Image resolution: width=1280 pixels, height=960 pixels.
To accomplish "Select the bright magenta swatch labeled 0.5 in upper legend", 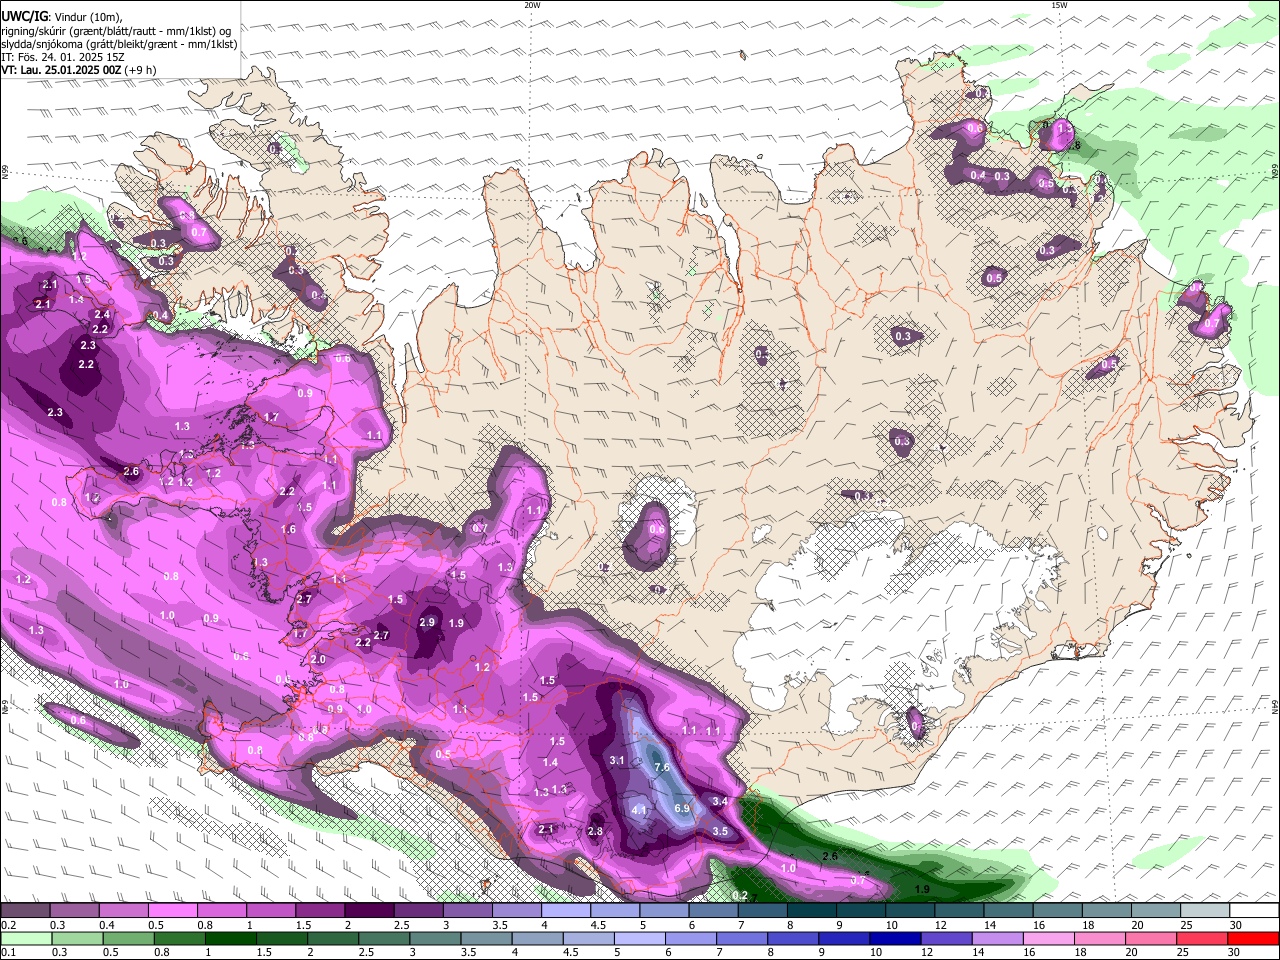I will 173,911.
